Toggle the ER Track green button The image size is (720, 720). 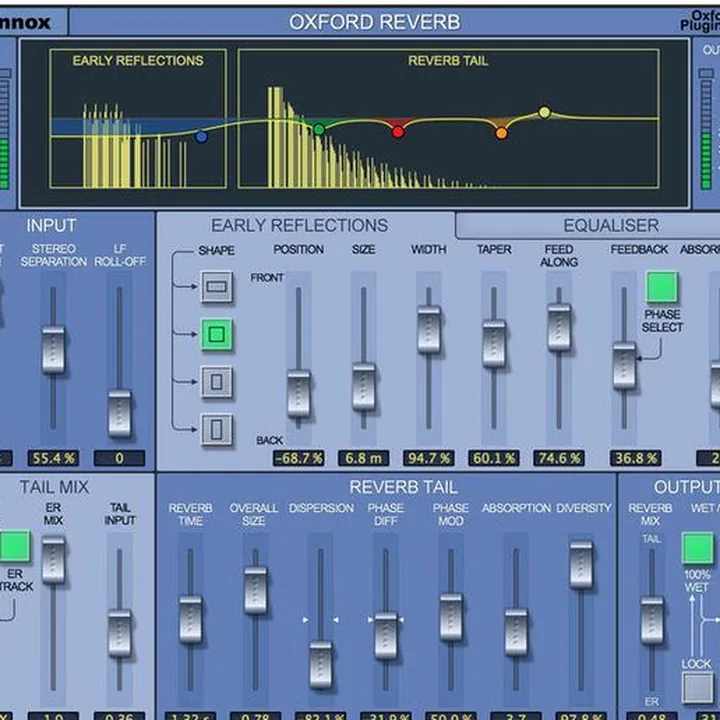(14, 546)
